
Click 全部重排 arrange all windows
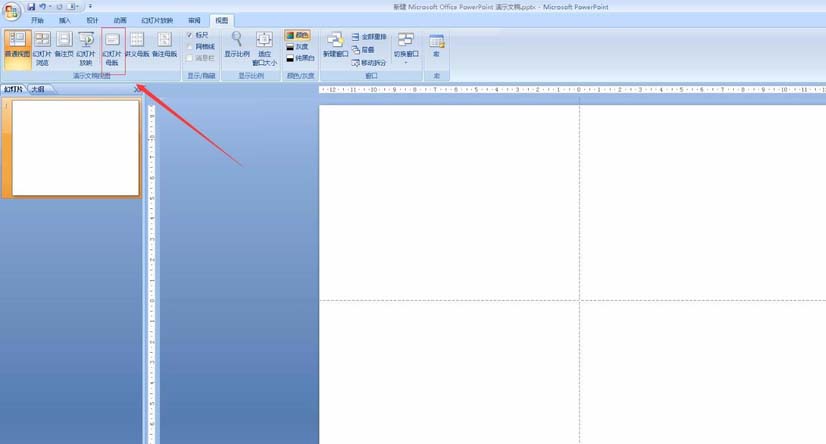pyautogui.click(x=369, y=37)
